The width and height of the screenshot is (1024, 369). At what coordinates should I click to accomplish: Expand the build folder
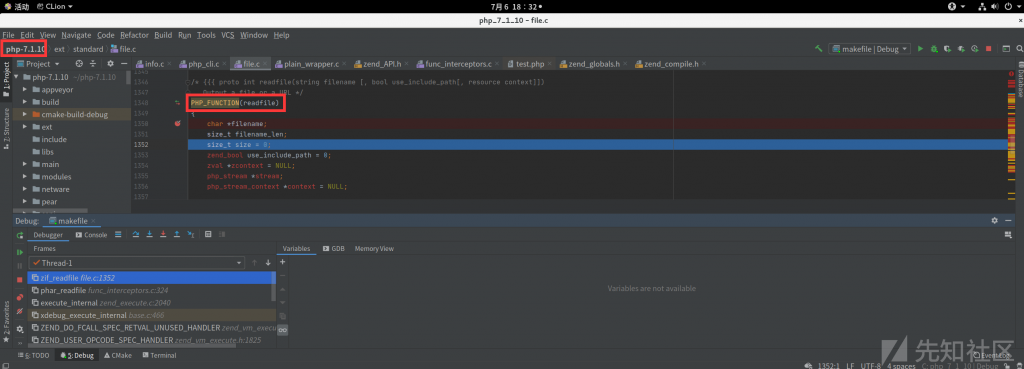coord(25,102)
